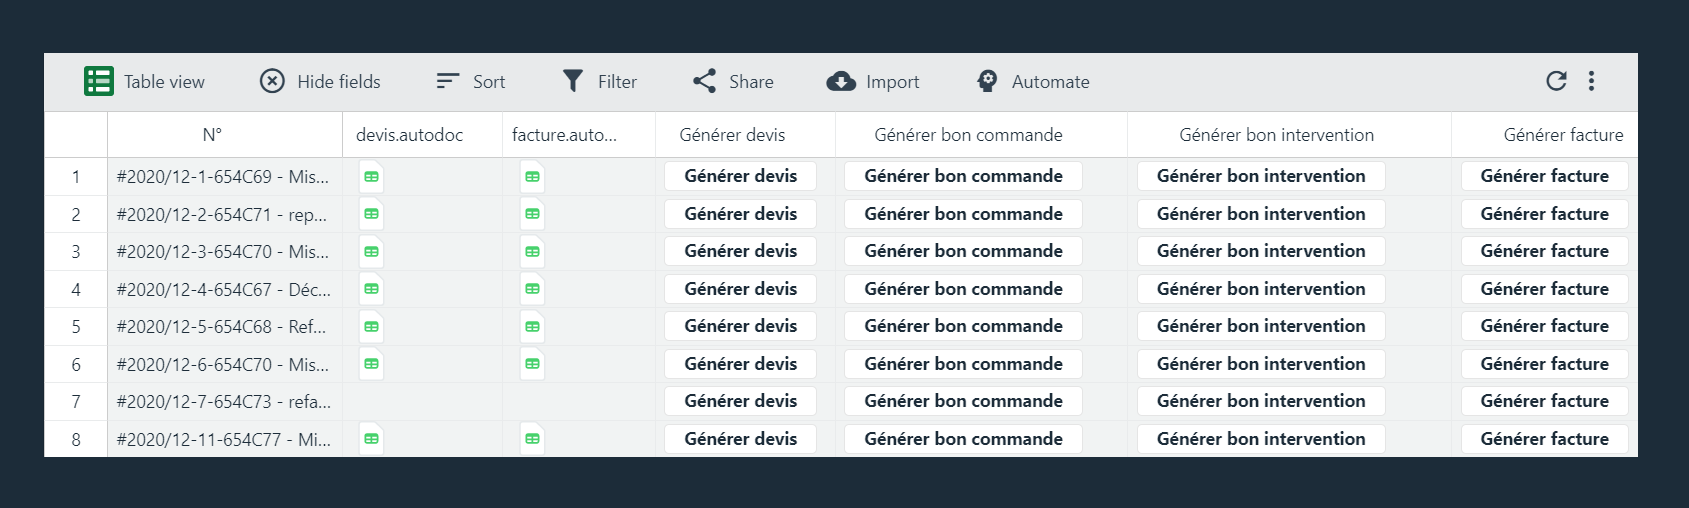Open the three-dot more options menu
The height and width of the screenshot is (508, 1689).
tap(1591, 81)
